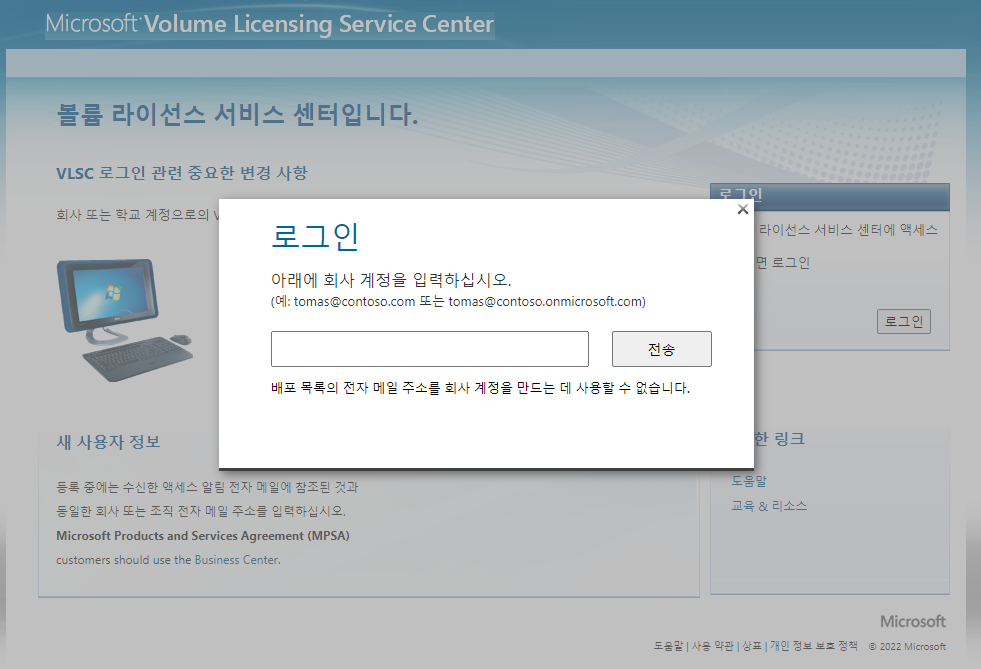Open the 교육 & 리소스 link
The width and height of the screenshot is (981, 669).
point(769,506)
